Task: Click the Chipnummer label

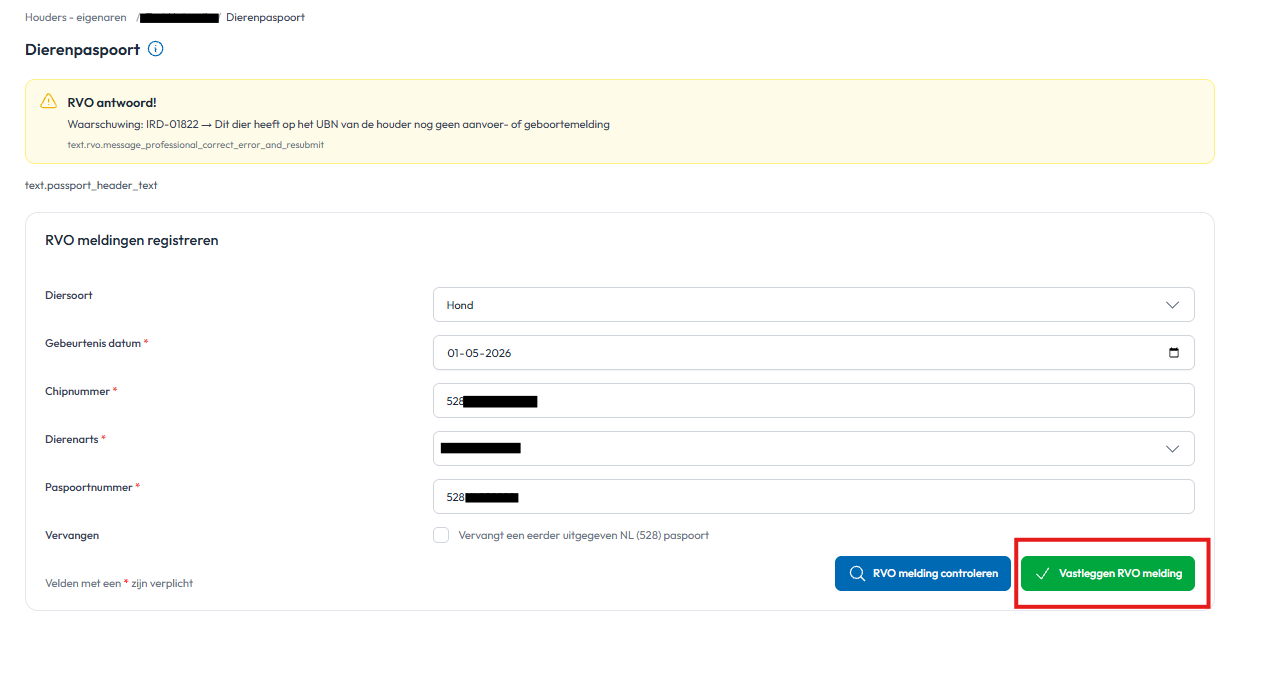Action: tap(81, 391)
